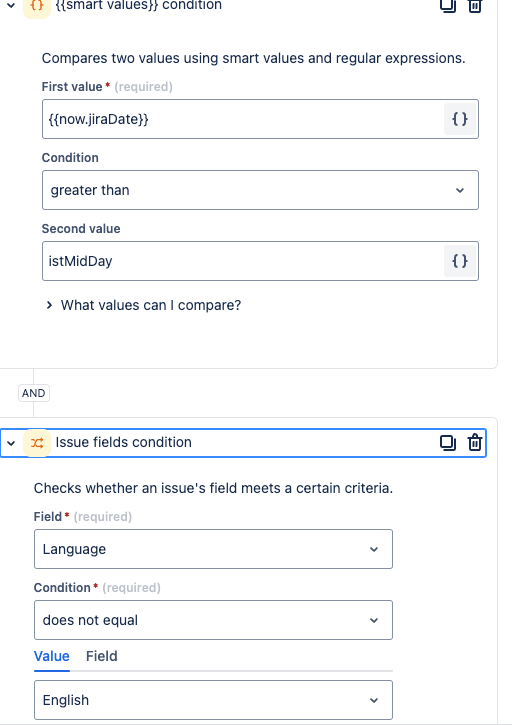The image size is (512, 725).
Task: Click the orange smart values braces icon
Action: click(37, 6)
